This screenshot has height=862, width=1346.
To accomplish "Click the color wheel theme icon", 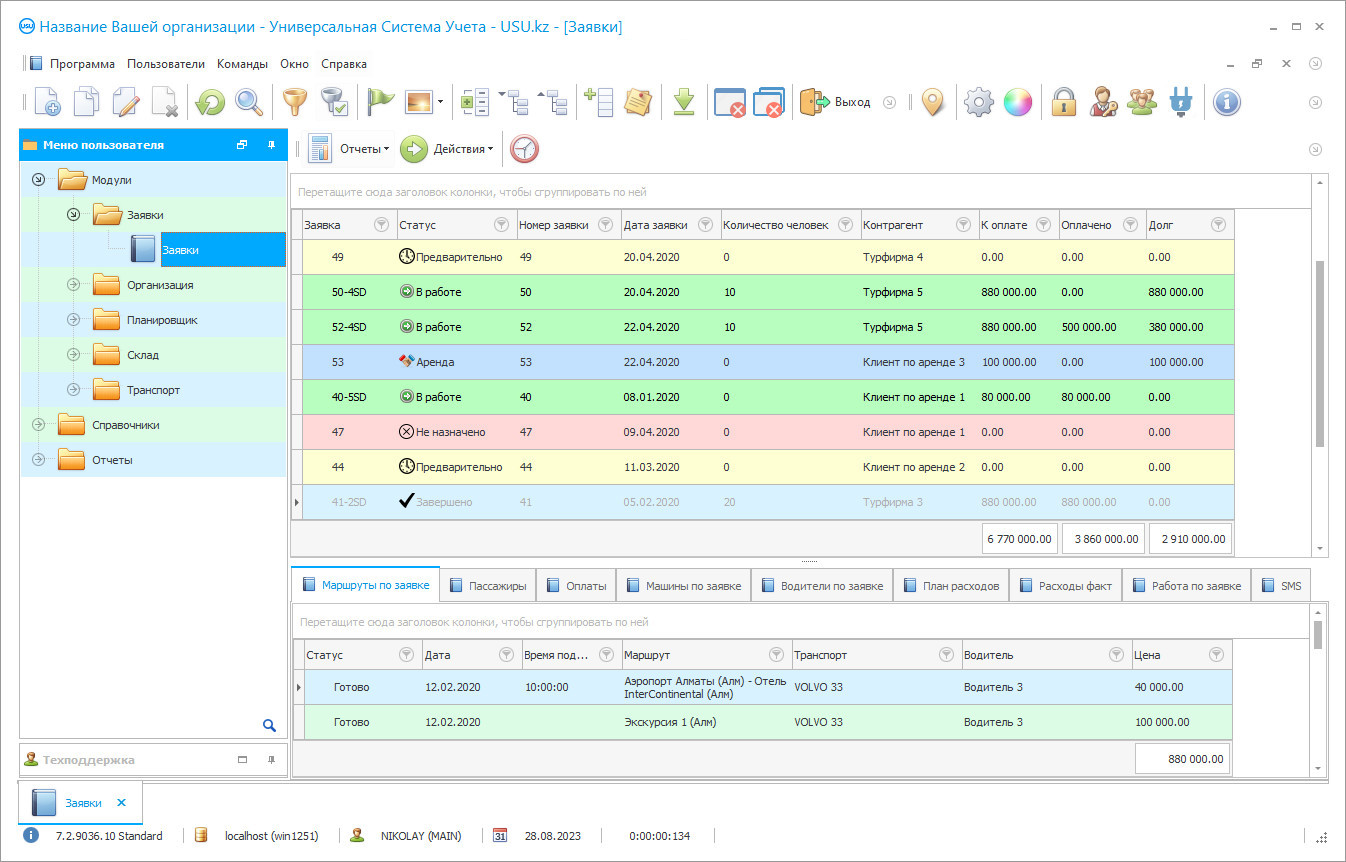I will 1018,102.
